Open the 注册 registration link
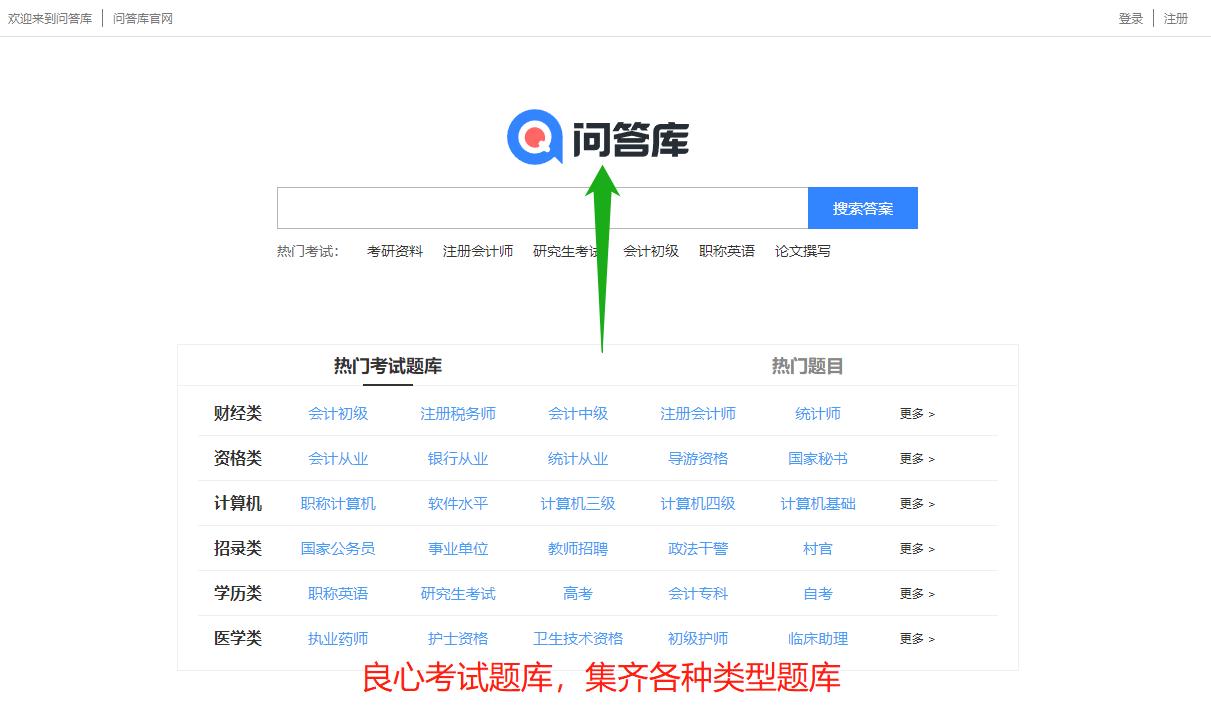 (1176, 18)
